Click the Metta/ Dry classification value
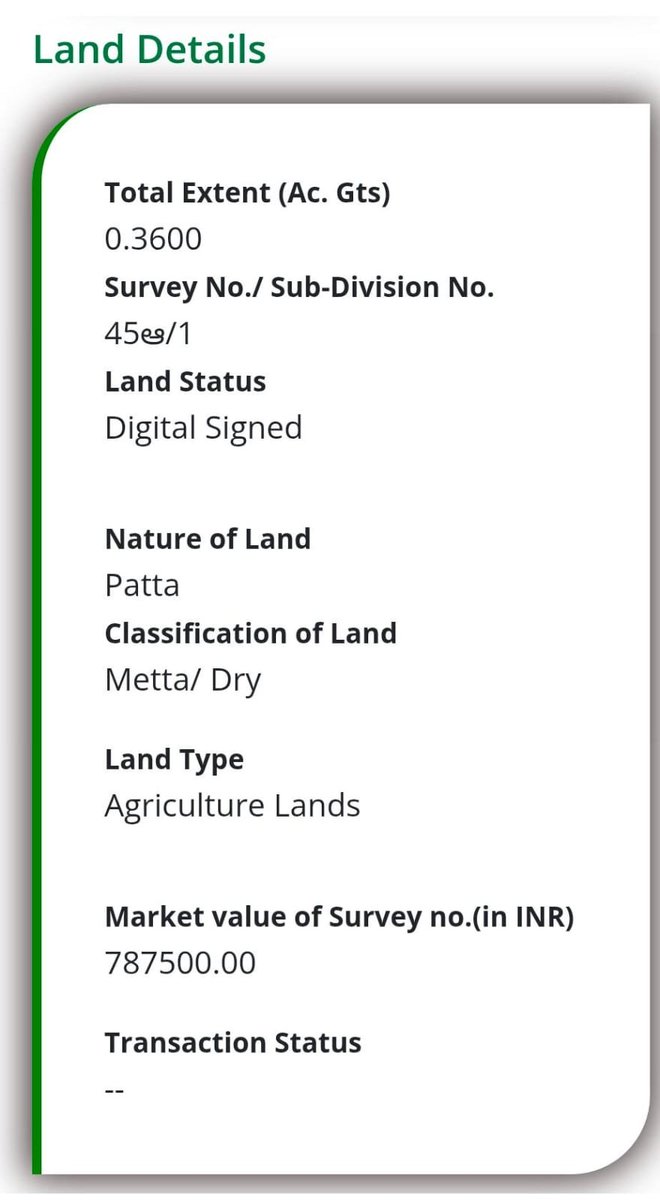Viewport: 660px width, 1200px height. (182, 682)
